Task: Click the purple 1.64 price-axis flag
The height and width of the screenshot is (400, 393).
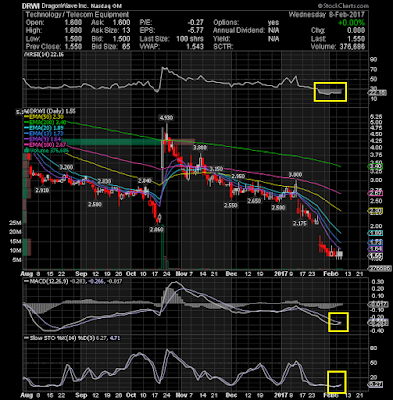Action: click(x=375, y=249)
